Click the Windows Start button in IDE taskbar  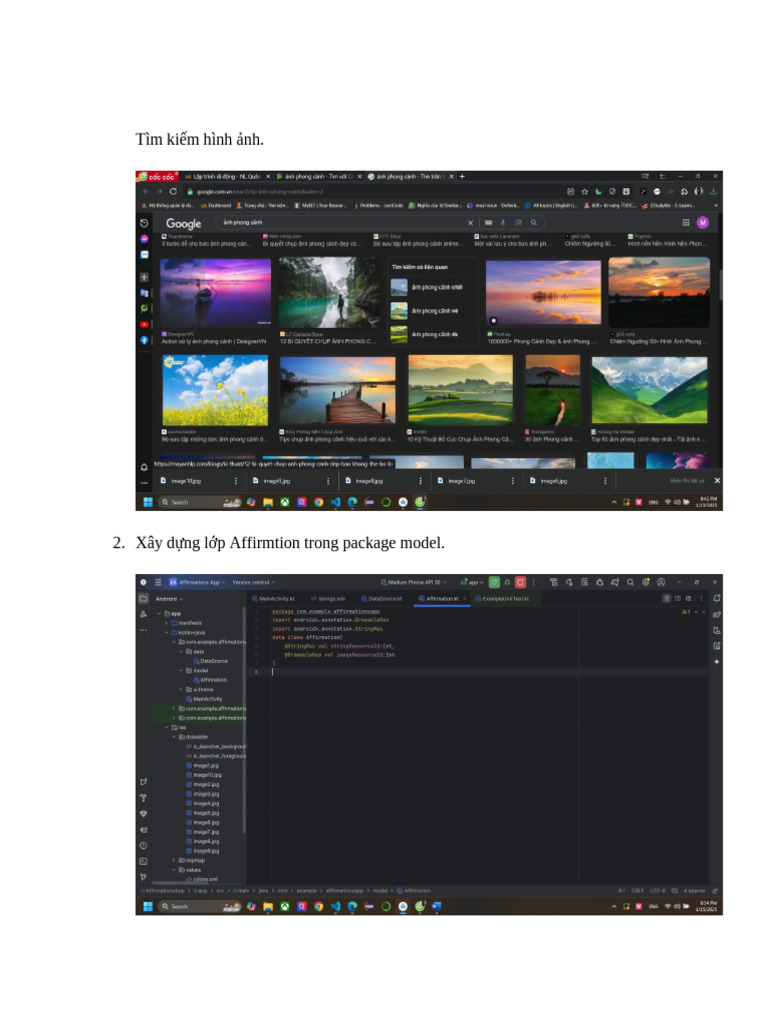click(x=148, y=906)
